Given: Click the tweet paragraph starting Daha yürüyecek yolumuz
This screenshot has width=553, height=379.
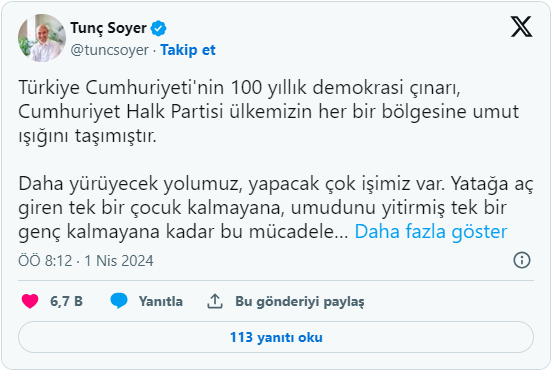Looking at the screenshot, I should [276, 208].
